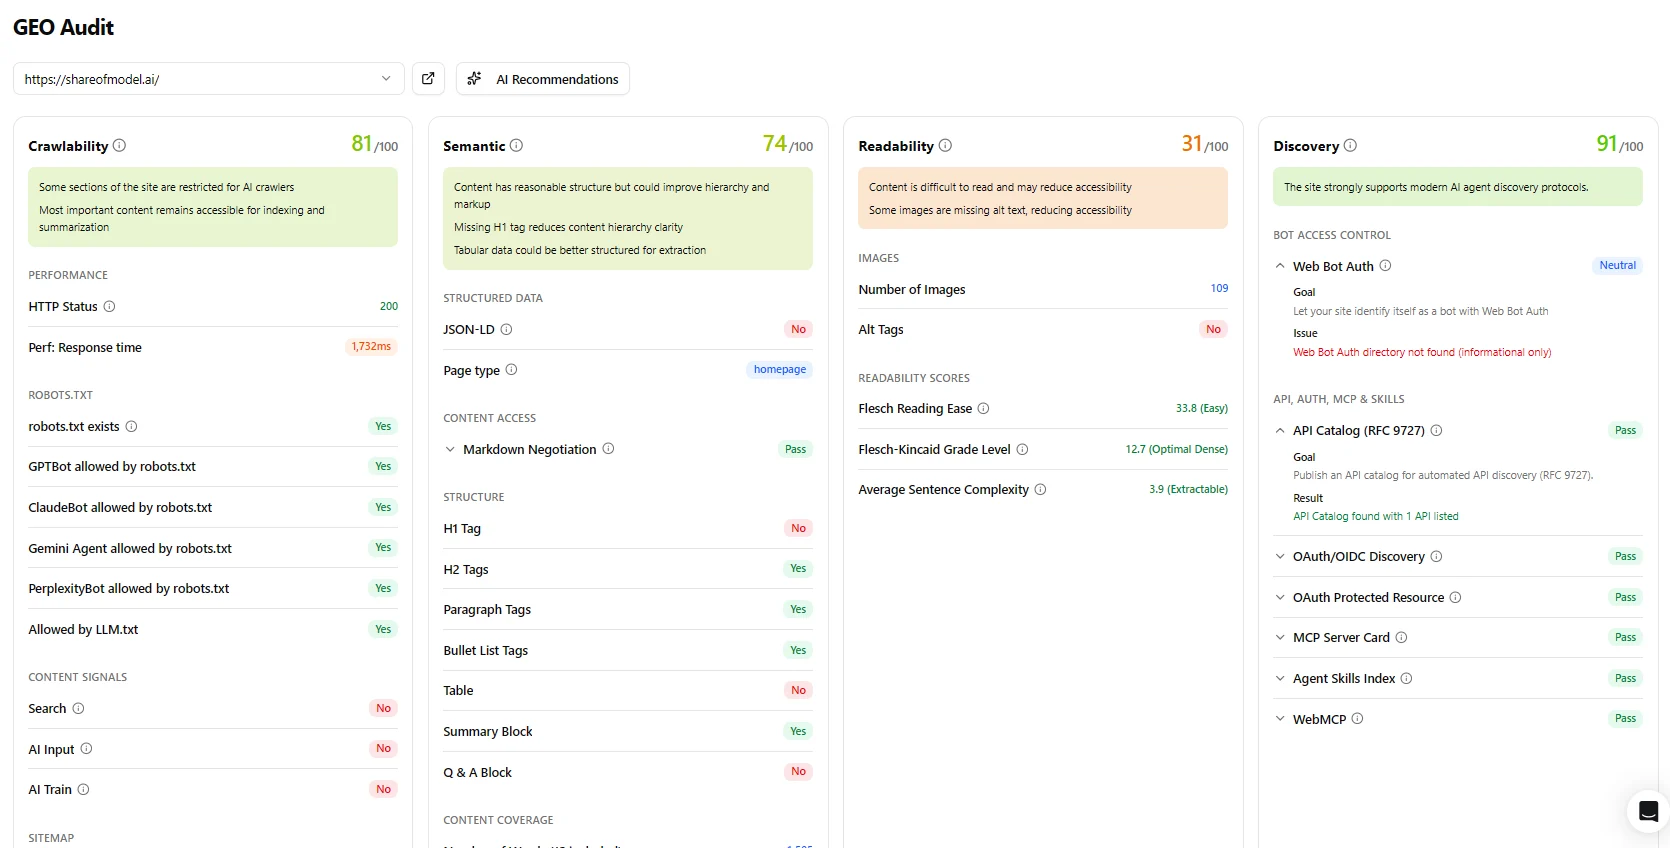Open the AI Train info icon
Screen dimensions: 1670x848
coord(83,790)
